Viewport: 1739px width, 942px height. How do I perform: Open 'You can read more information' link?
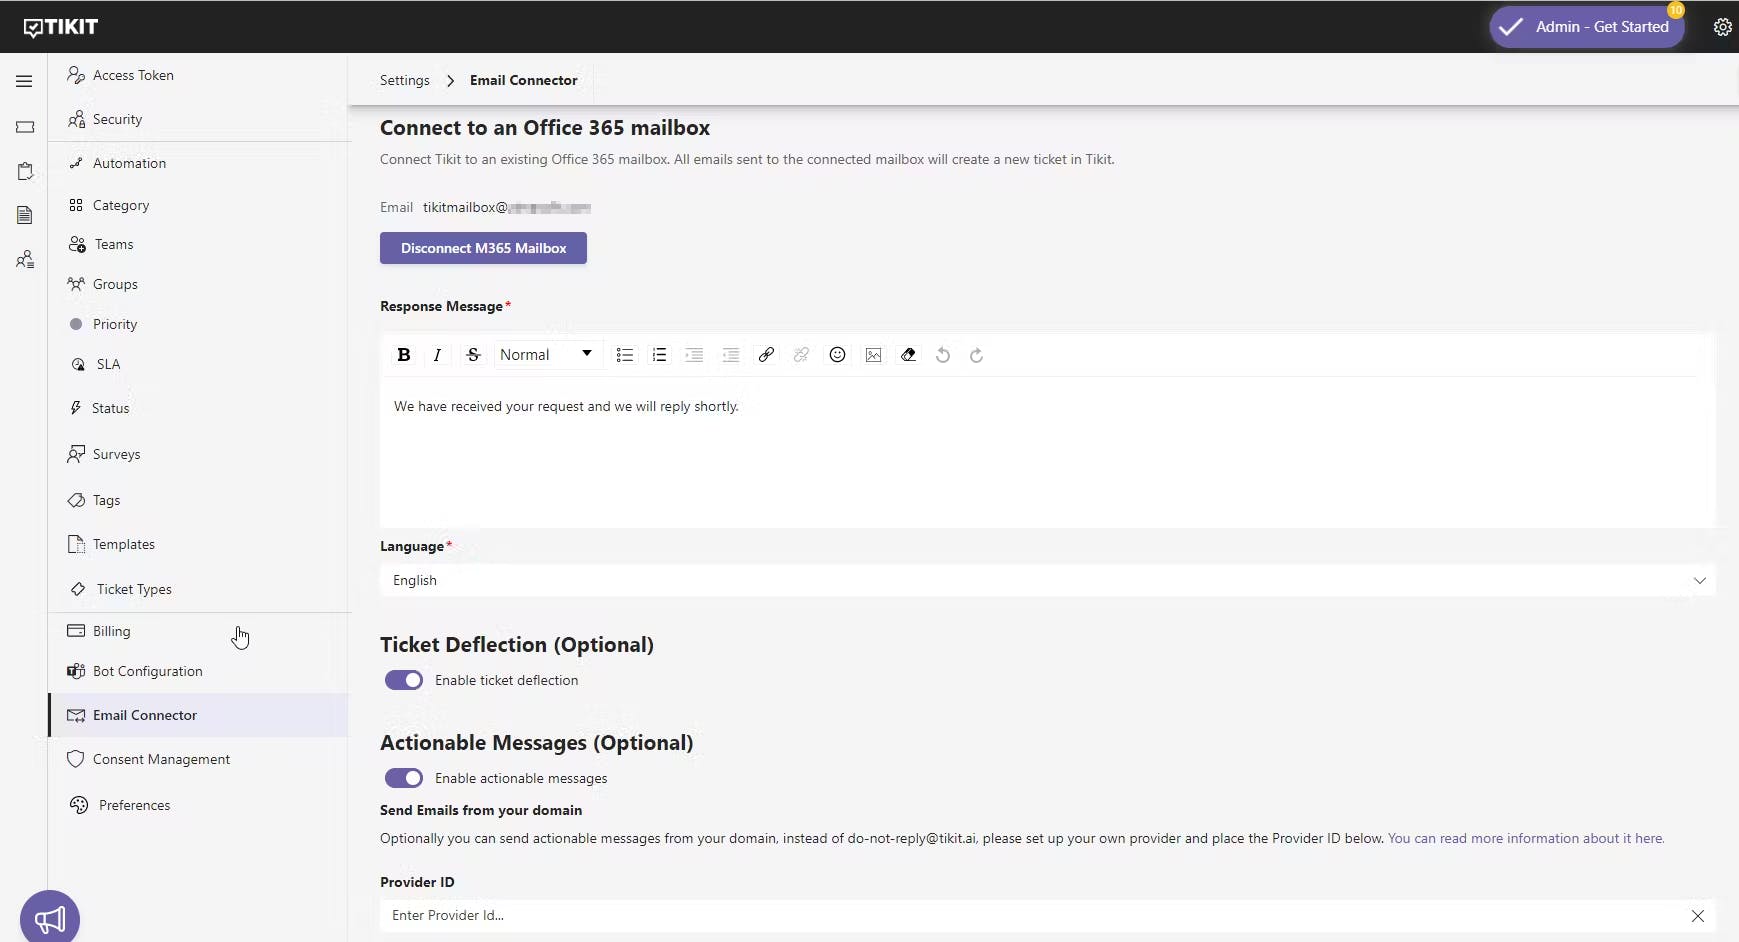1526,838
